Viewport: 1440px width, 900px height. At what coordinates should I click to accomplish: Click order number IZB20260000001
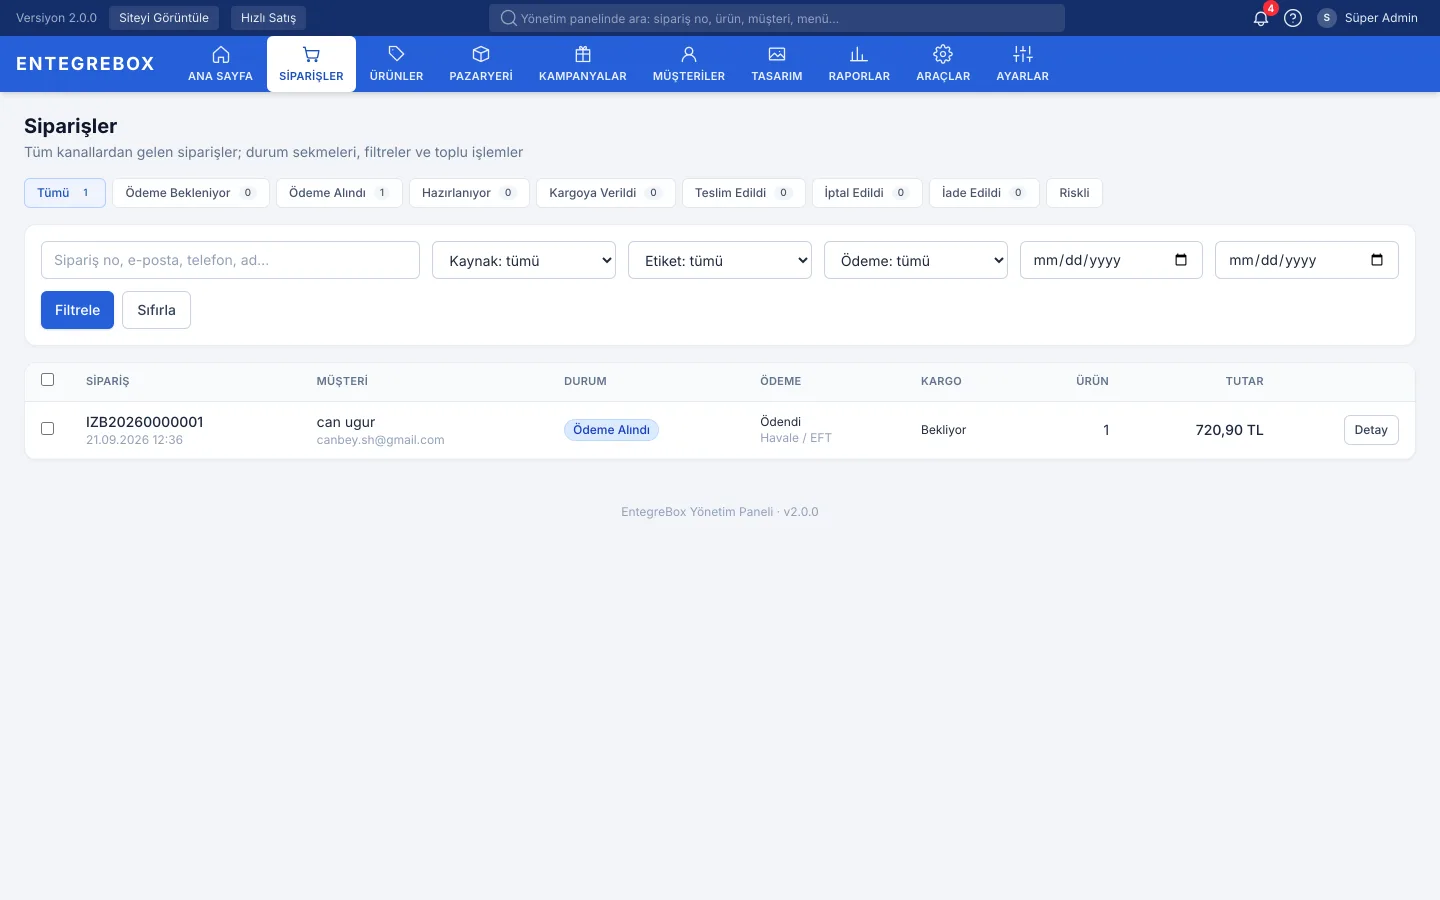[x=145, y=422]
